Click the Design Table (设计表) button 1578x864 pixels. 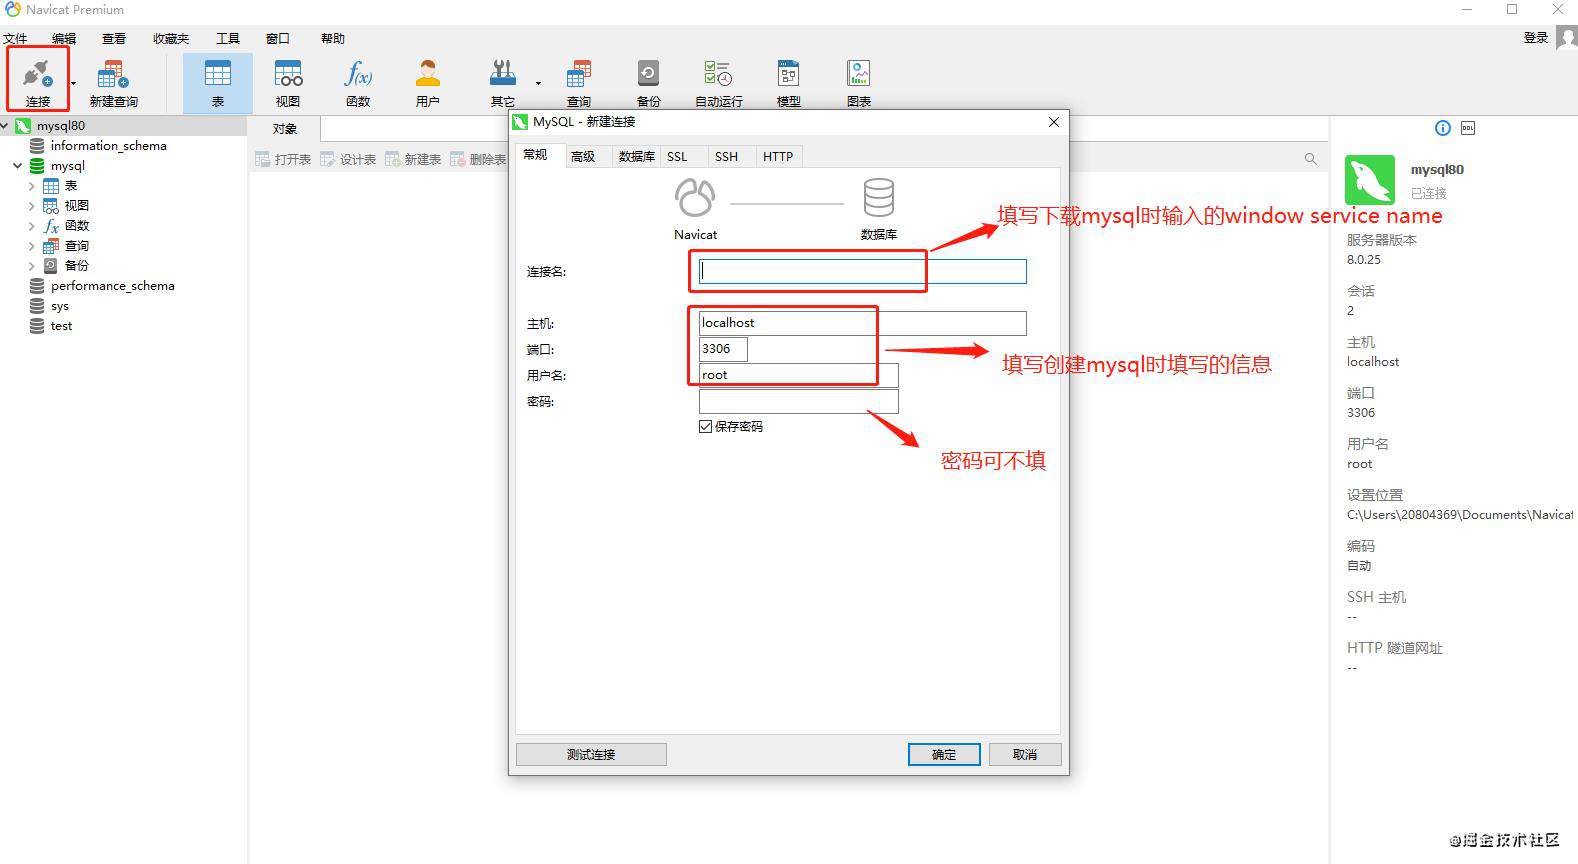[348, 160]
